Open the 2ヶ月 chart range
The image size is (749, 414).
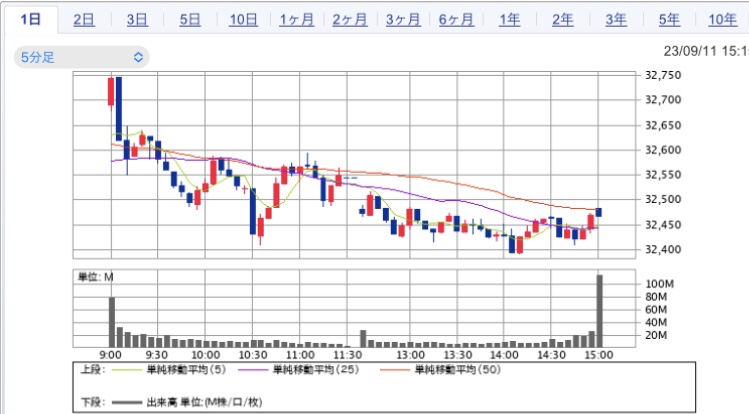(350, 20)
